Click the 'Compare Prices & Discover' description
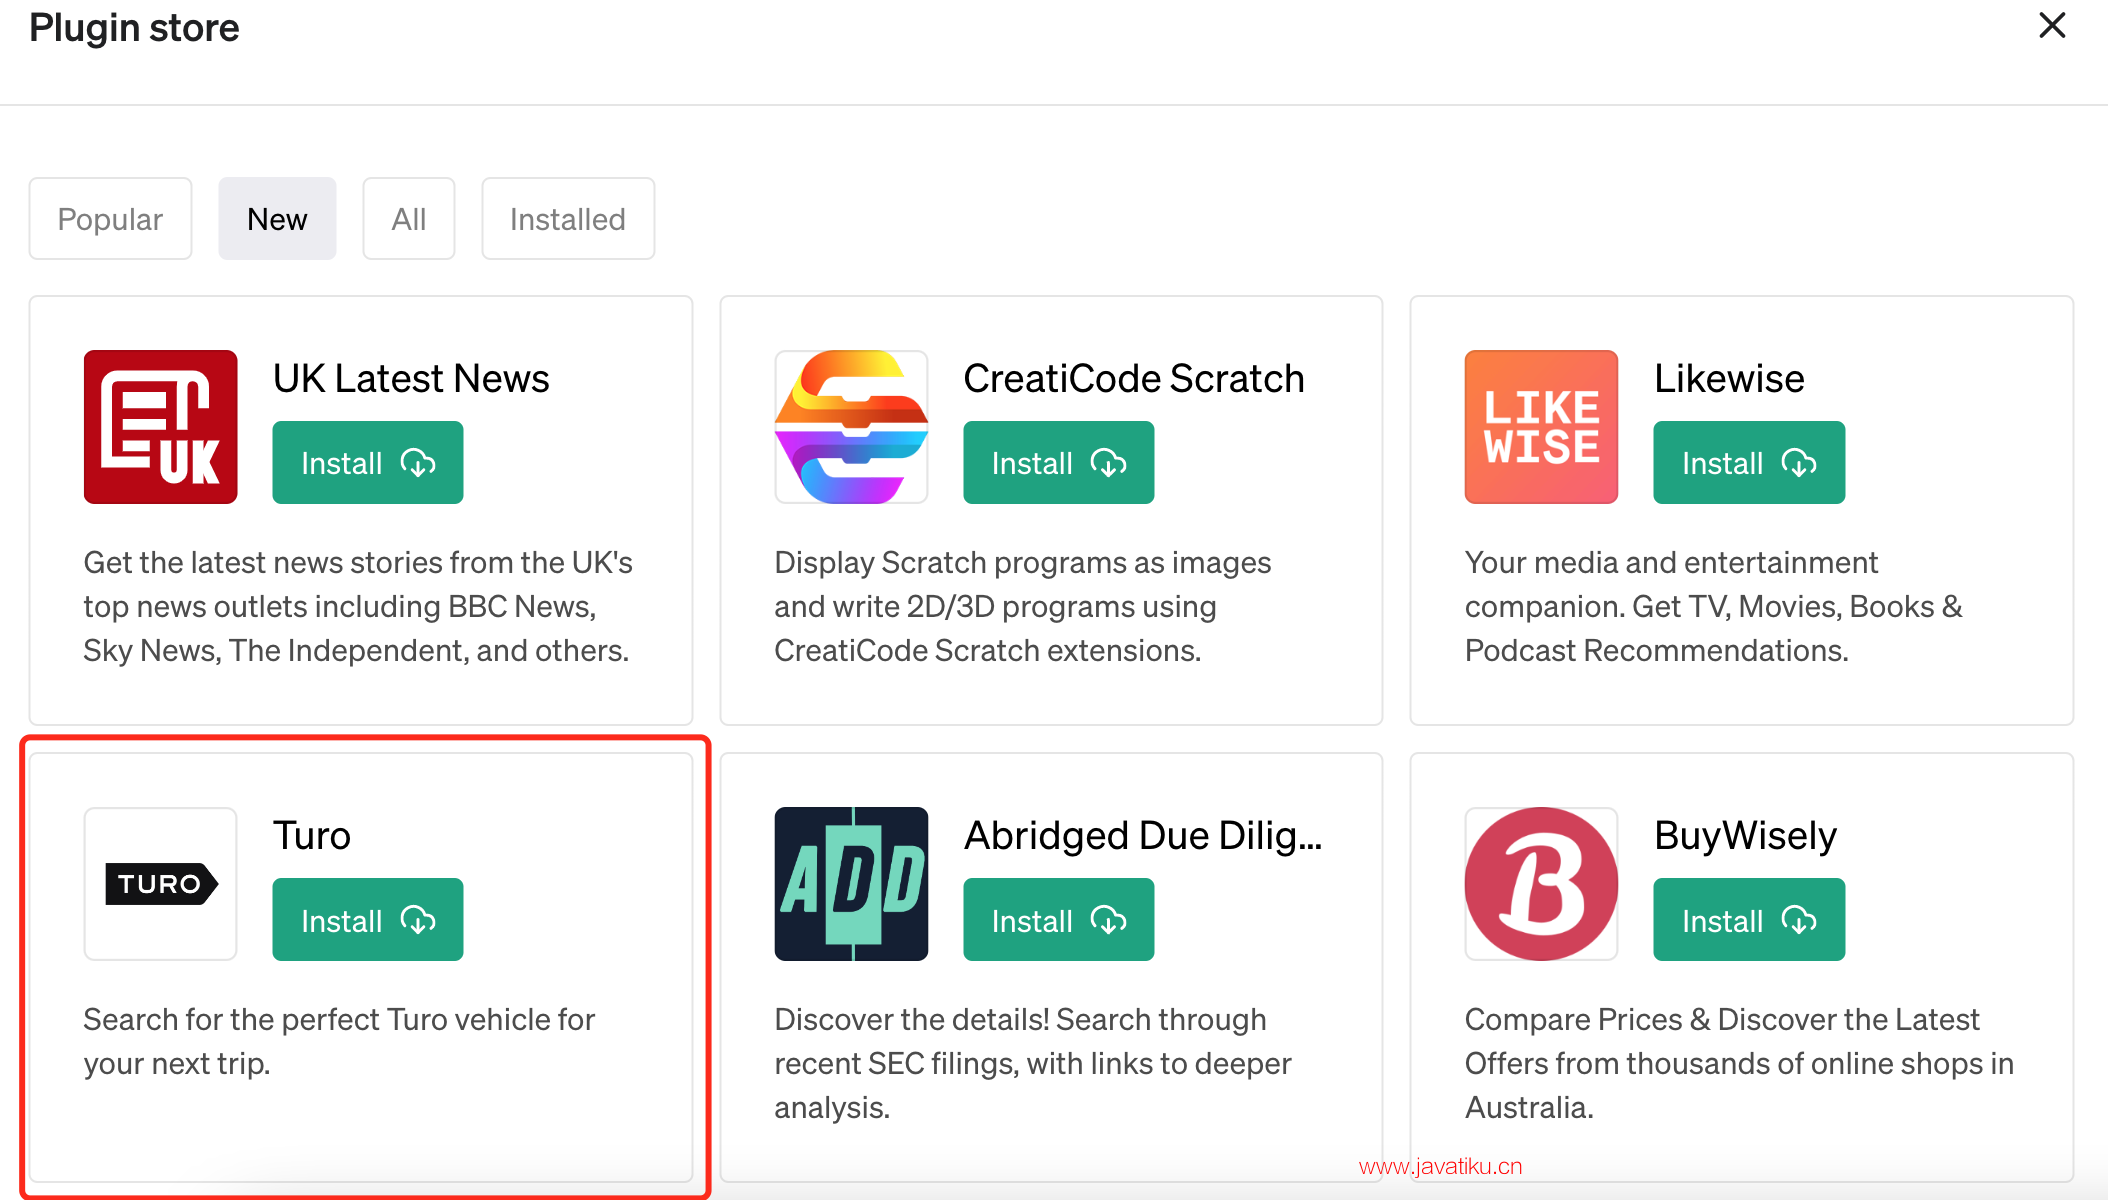 point(1739,1064)
